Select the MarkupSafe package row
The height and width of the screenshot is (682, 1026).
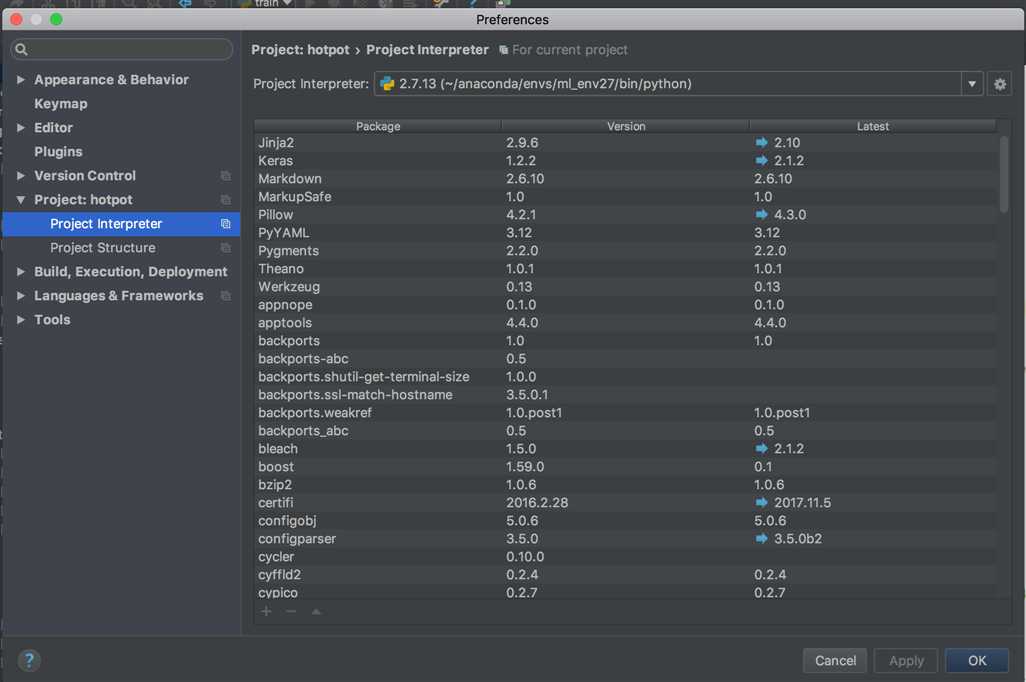coord(626,196)
